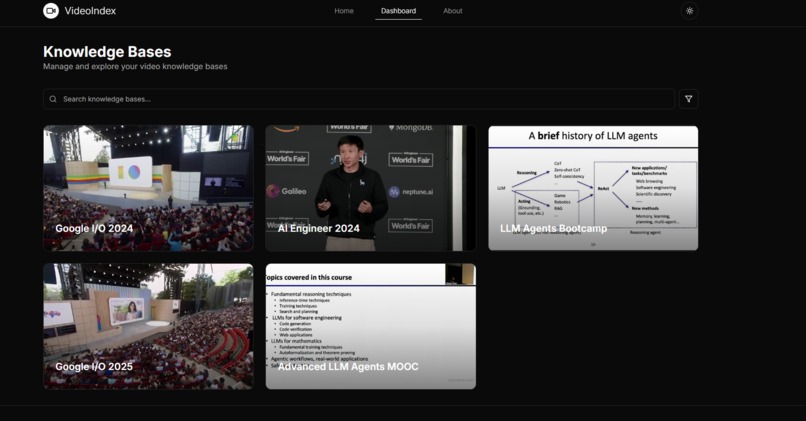Screen dimensions: 806x421
Task: Select the Dashboard nav tab
Action: click(398, 11)
